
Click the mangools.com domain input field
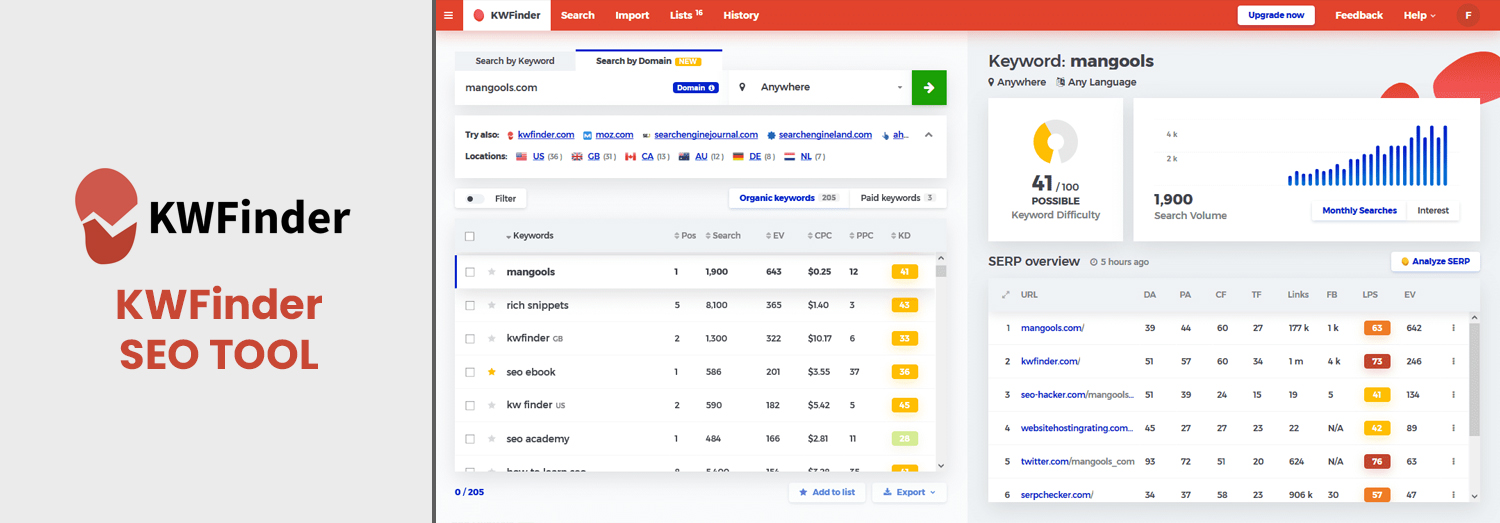[x=590, y=87]
